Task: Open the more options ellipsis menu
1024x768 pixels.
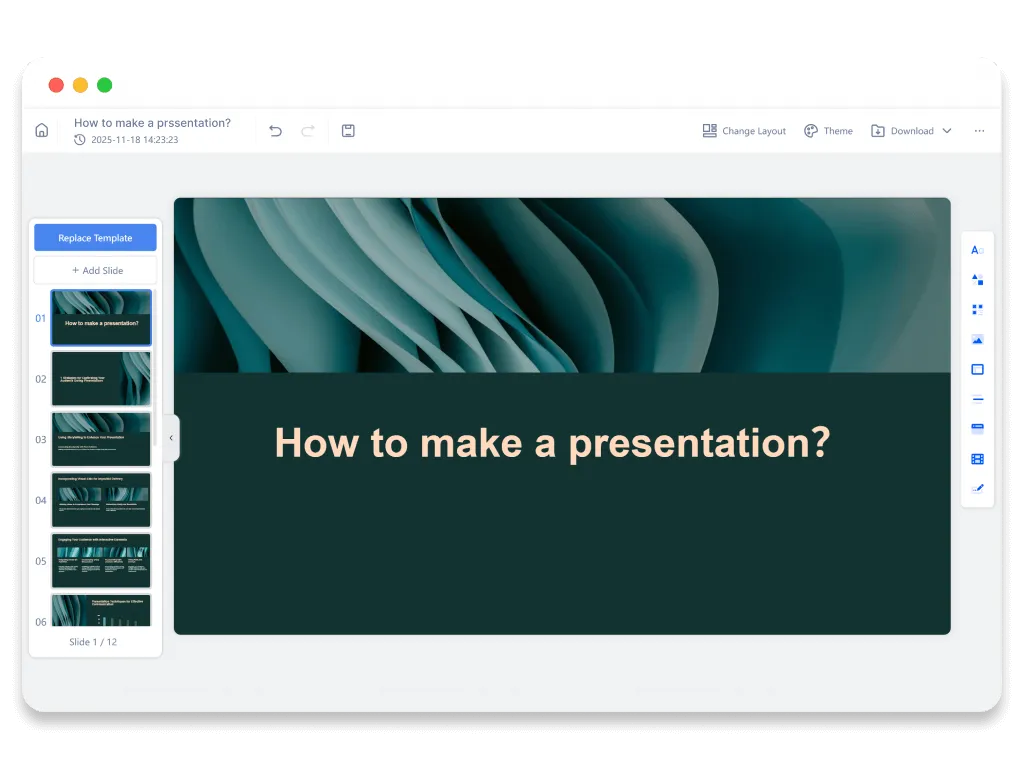Action: tap(979, 130)
